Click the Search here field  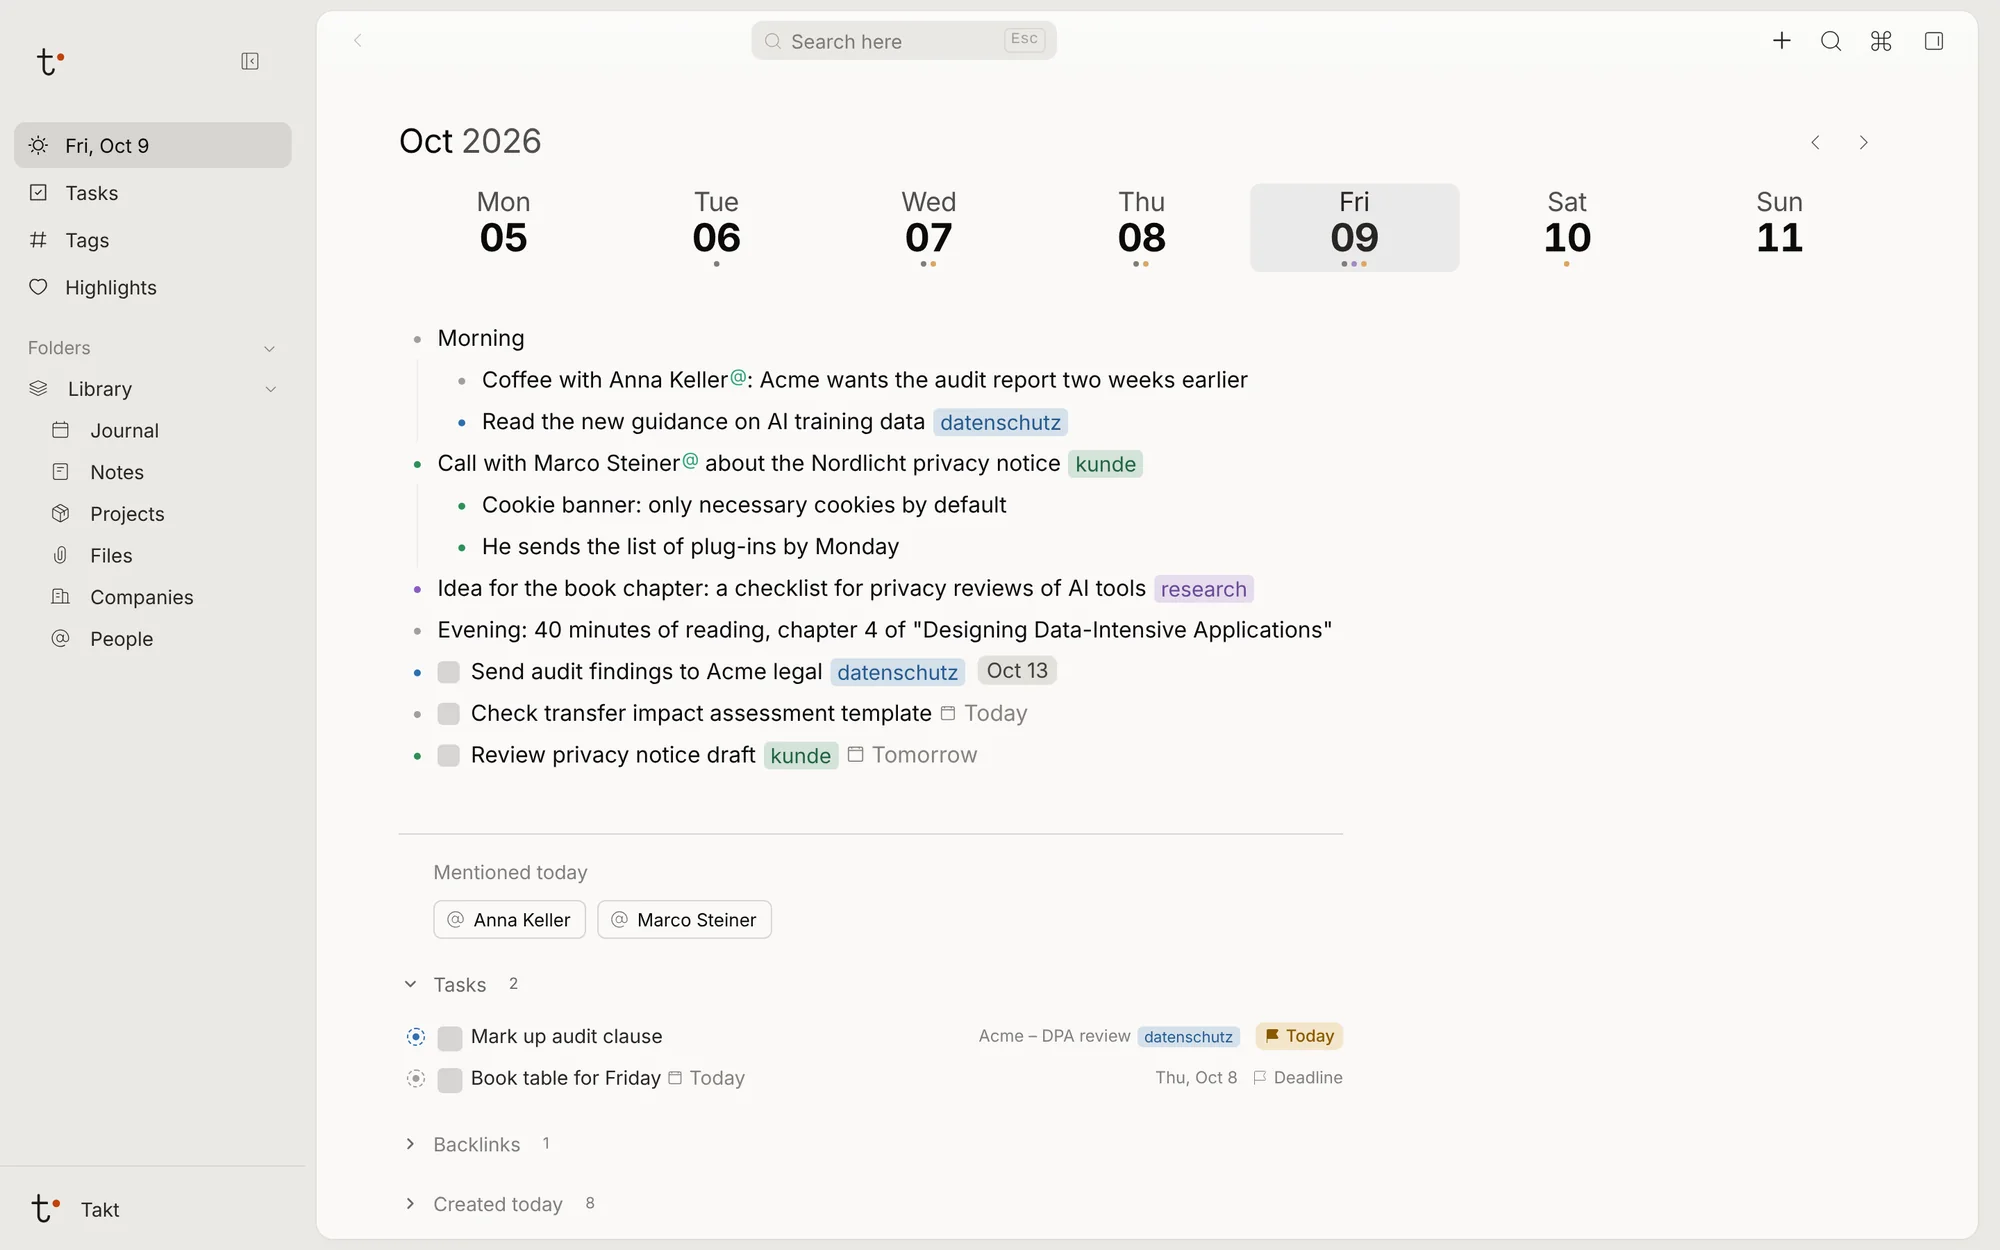coord(903,41)
